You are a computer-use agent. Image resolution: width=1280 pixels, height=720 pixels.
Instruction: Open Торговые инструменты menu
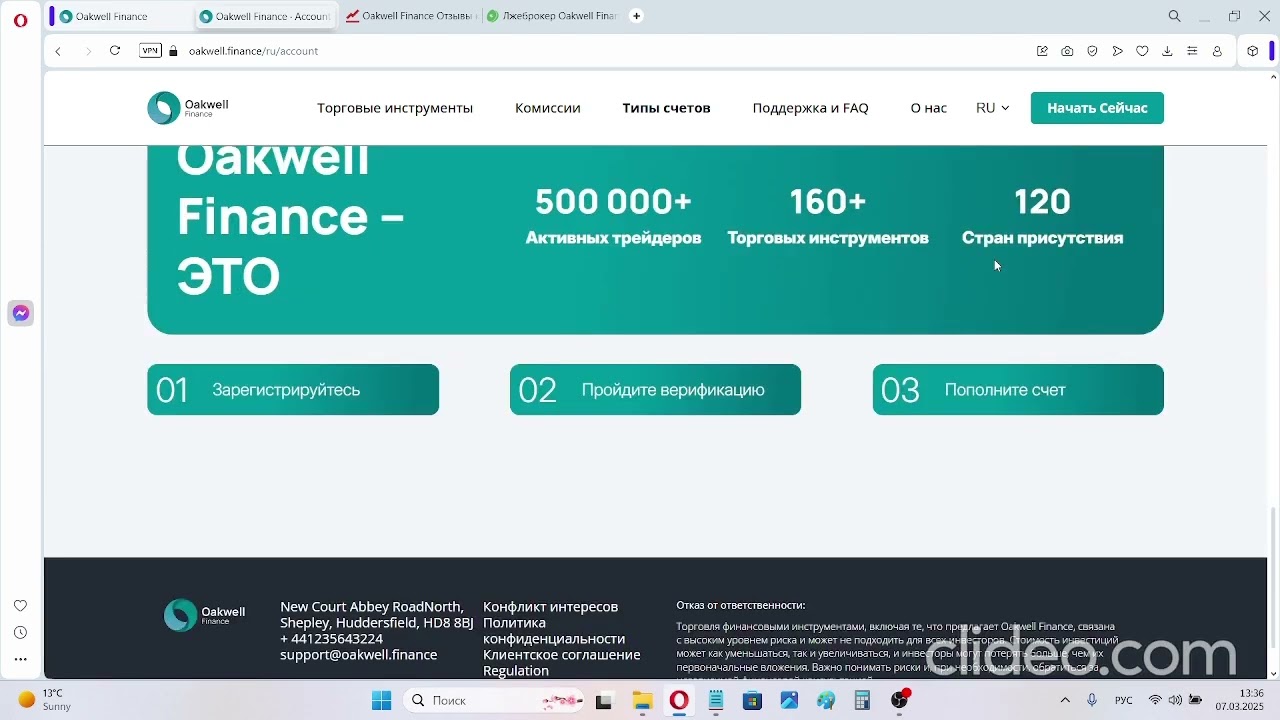click(x=395, y=108)
